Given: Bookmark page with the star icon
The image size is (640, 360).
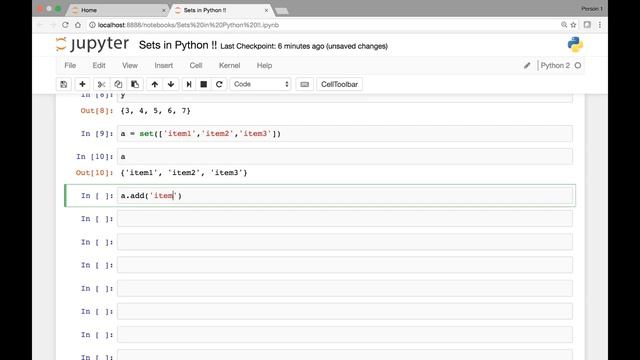Looking at the screenshot, I should click(573, 25).
